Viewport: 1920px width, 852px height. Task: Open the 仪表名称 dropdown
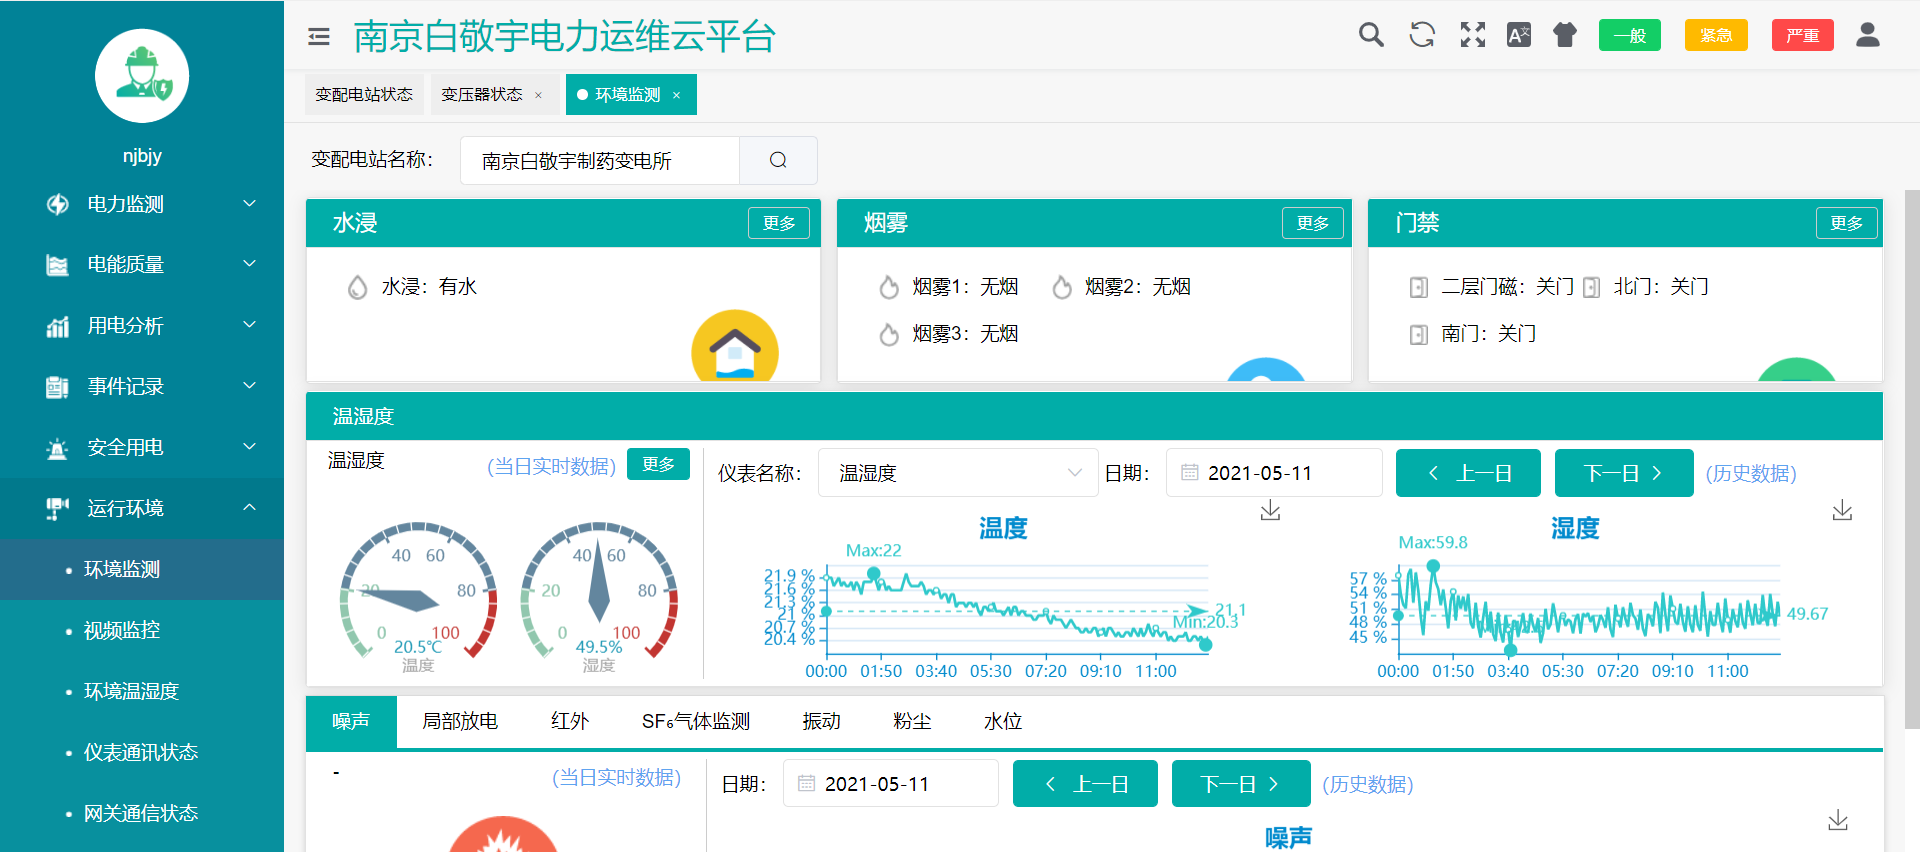point(958,473)
